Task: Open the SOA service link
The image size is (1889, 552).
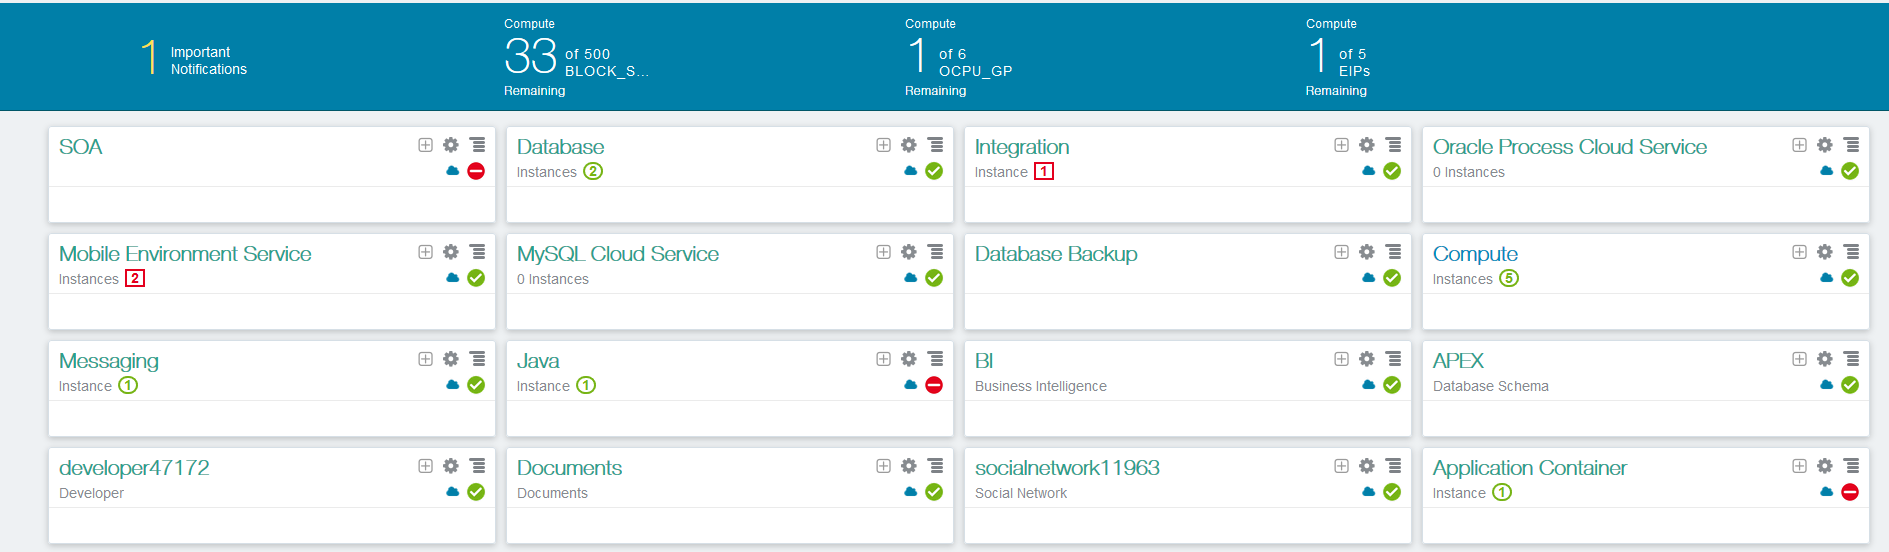Action: click(x=80, y=147)
